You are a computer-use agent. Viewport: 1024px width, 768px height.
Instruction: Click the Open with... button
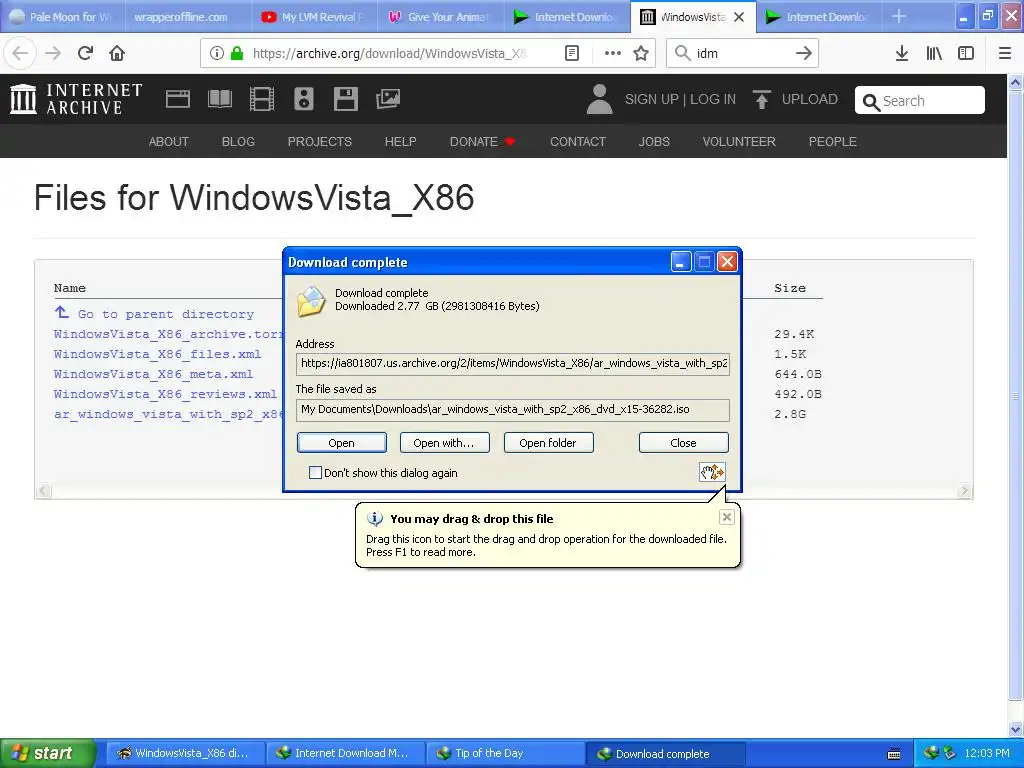point(444,443)
